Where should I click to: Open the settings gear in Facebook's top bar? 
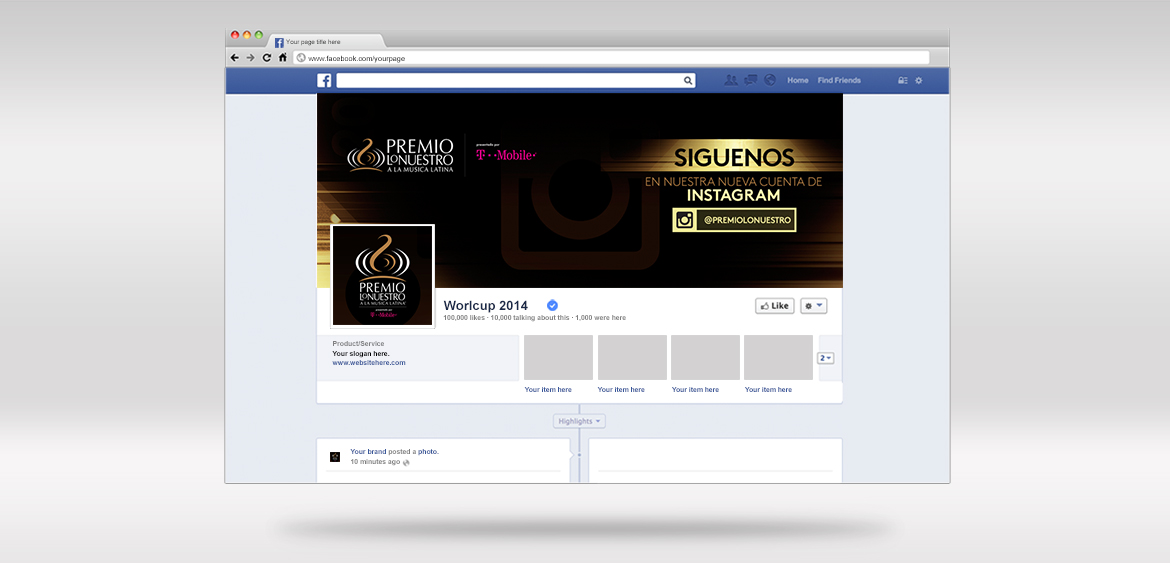coord(919,81)
